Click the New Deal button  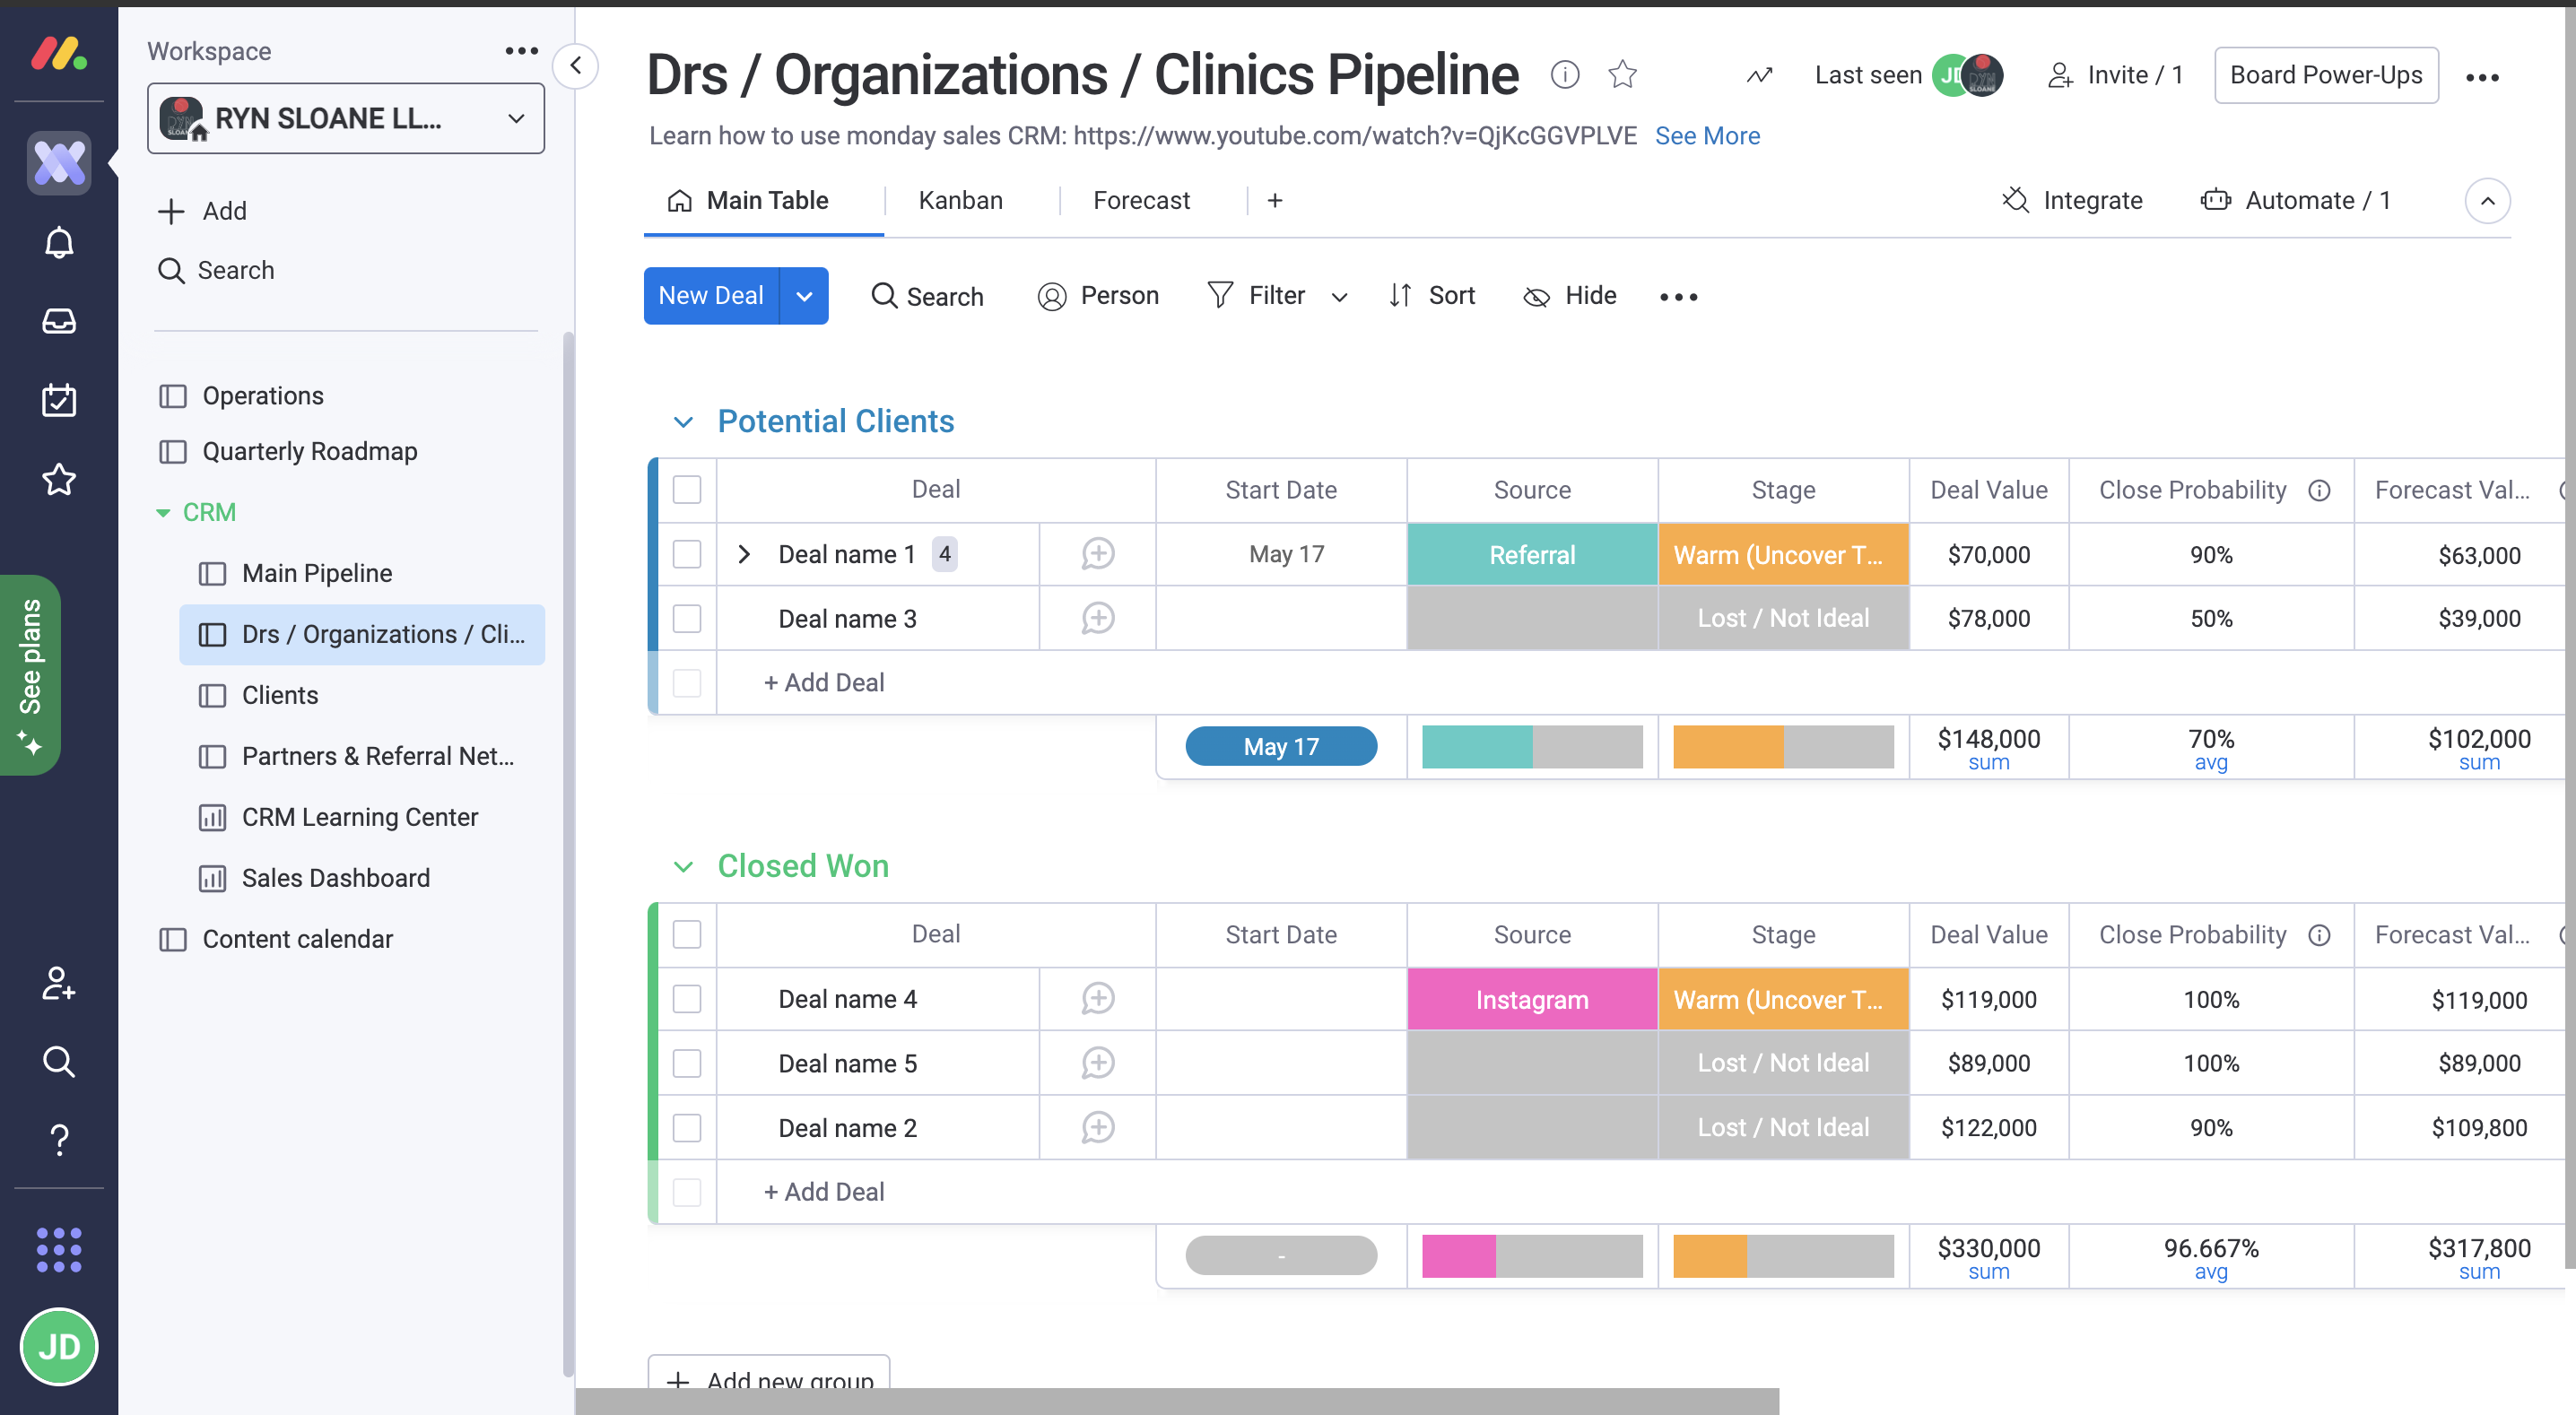(711, 294)
